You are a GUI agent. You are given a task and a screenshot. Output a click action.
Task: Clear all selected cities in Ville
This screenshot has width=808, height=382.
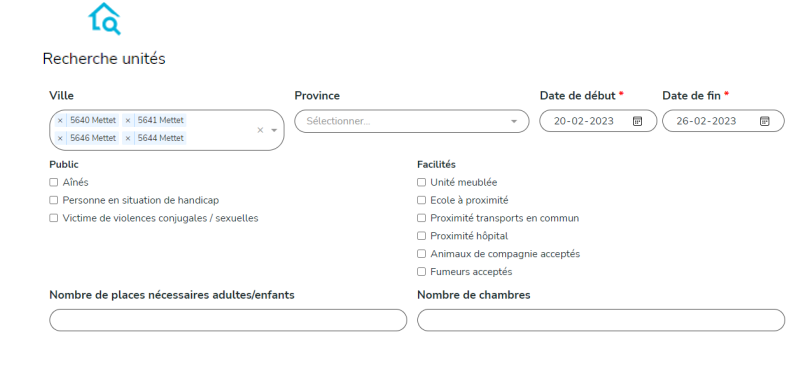[x=260, y=130]
